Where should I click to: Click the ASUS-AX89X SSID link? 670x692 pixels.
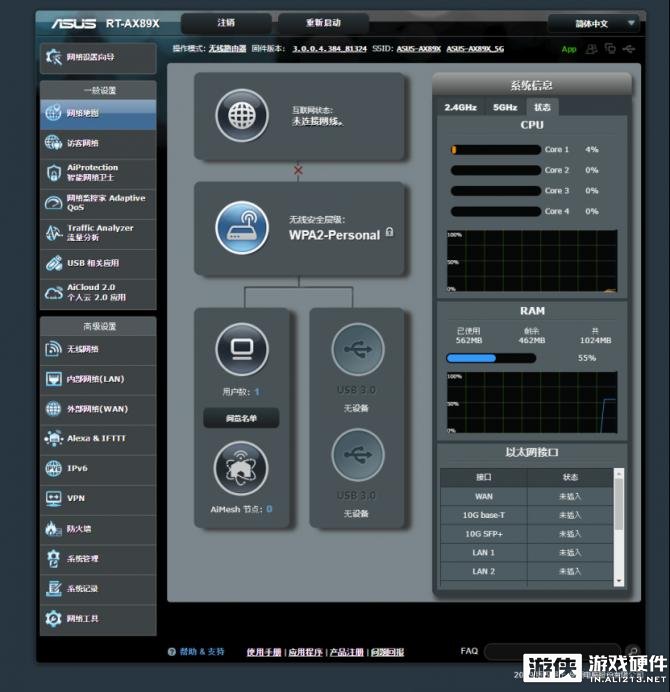click(x=418, y=49)
